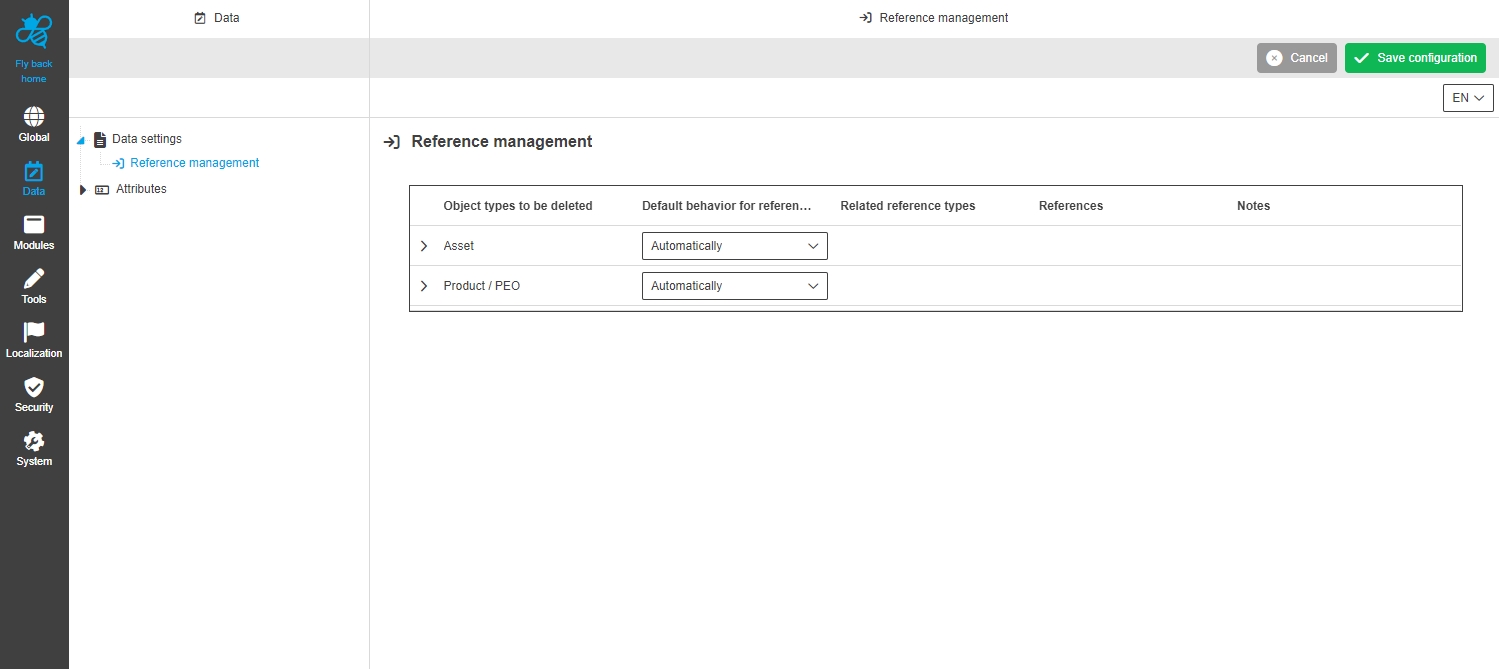Open the Localization flag icon
Screen dimensions: 1499x669
point(34,333)
